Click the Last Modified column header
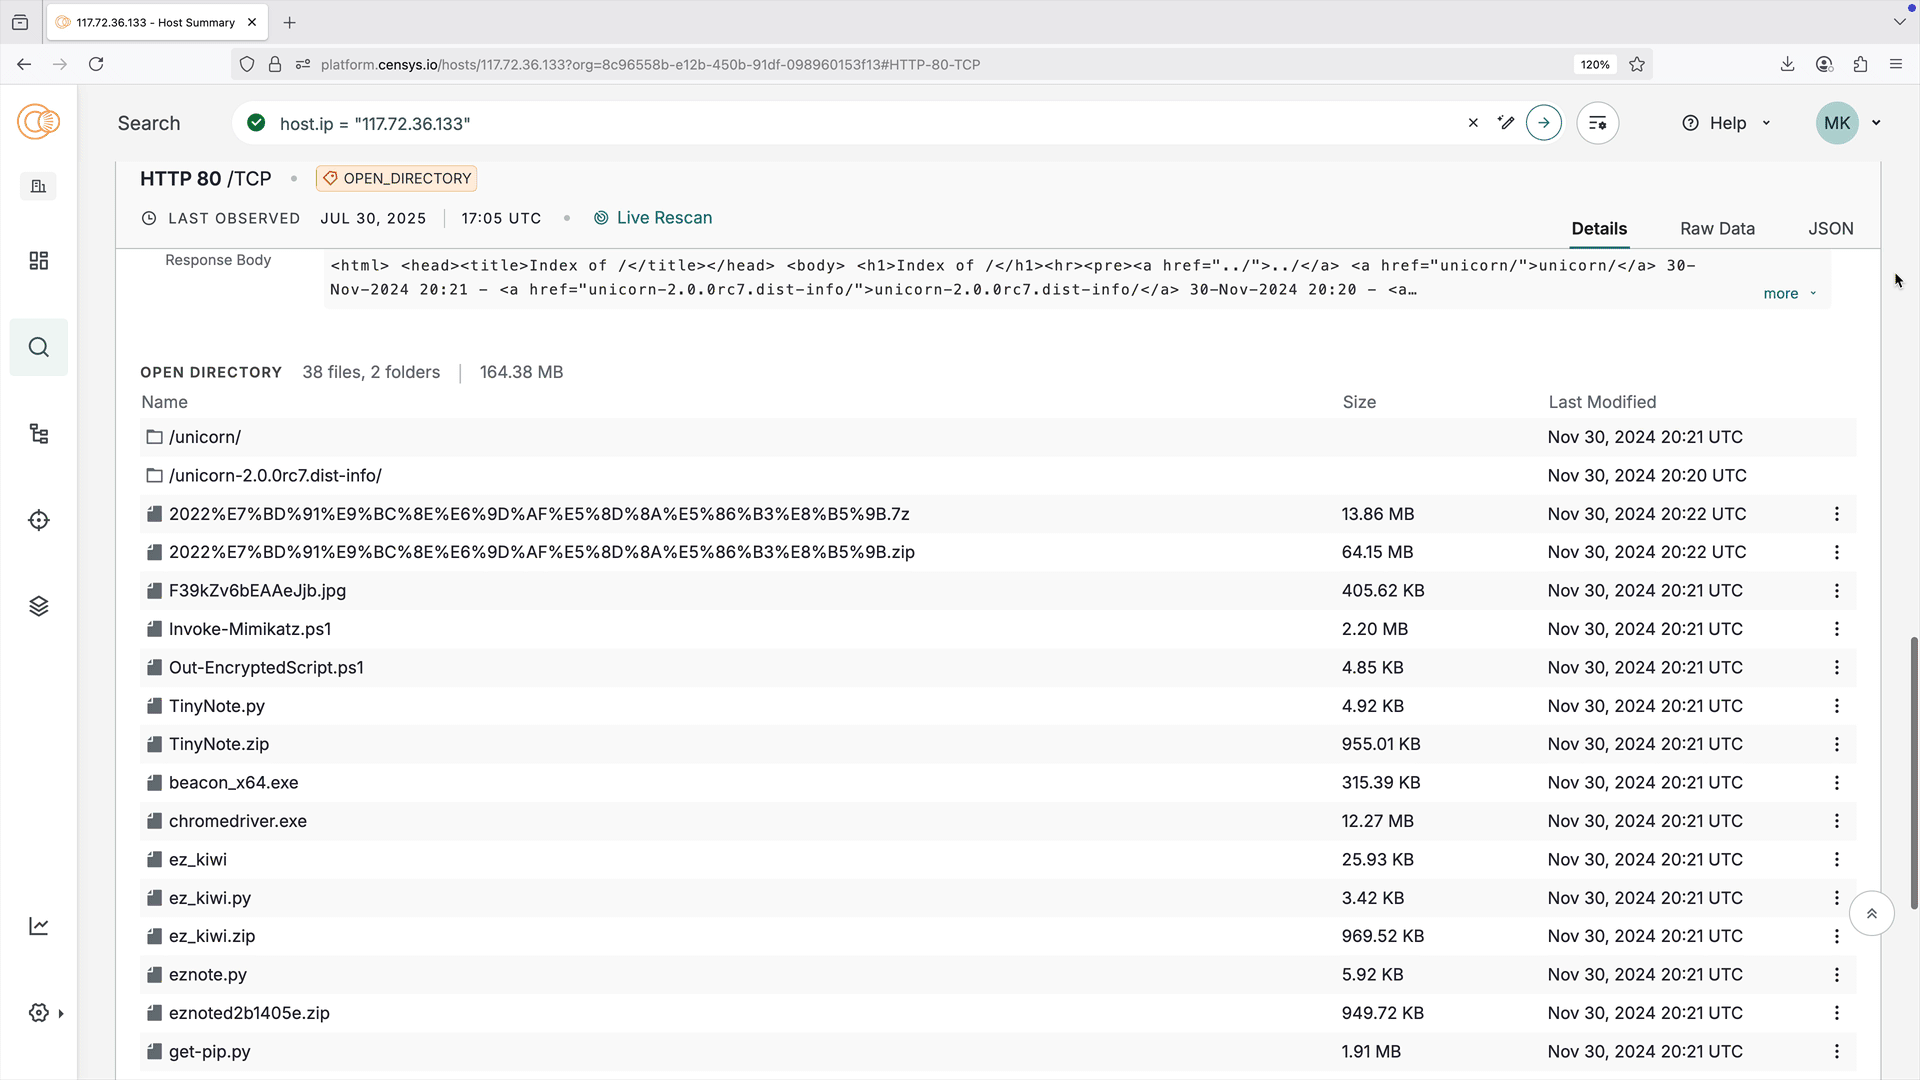The height and width of the screenshot is (1080, 1920). click(x=1602, y=402)
